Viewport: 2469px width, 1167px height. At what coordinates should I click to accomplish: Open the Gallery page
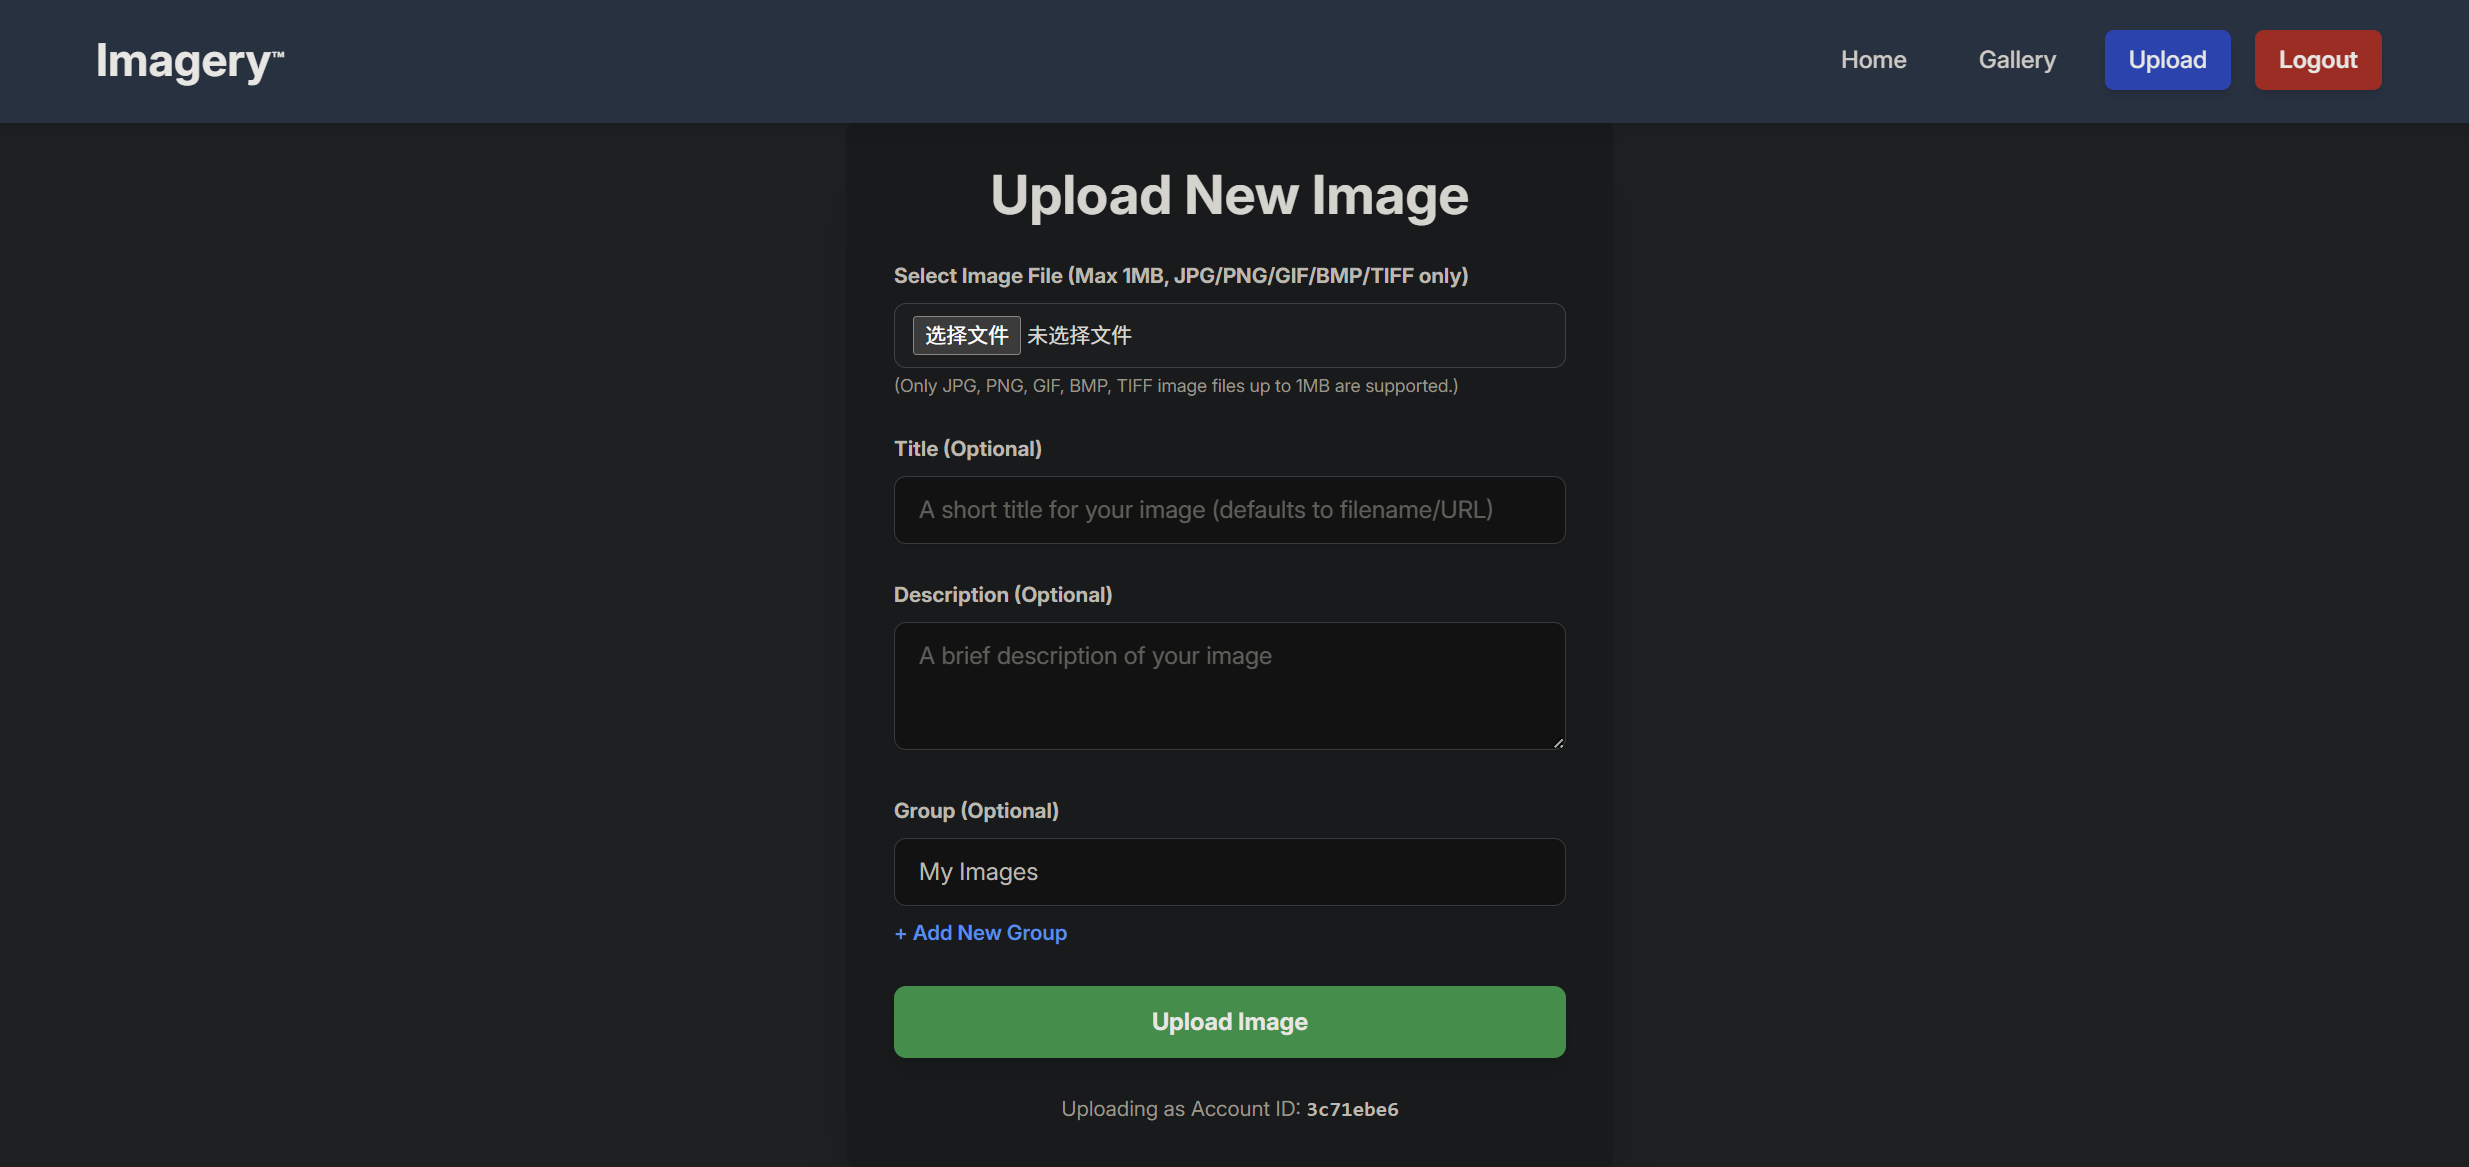coord(2016,60)
